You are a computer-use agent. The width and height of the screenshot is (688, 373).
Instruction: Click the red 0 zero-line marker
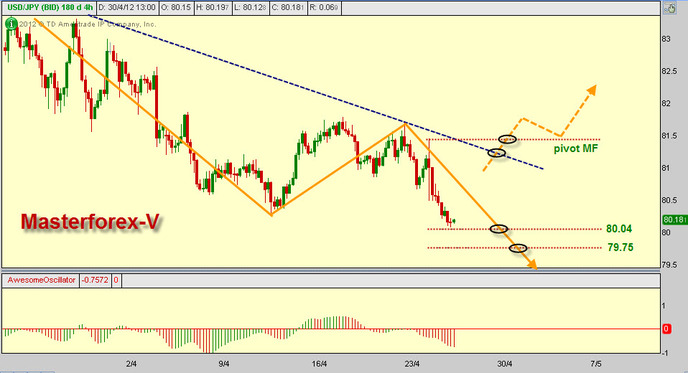click(666, 329)
